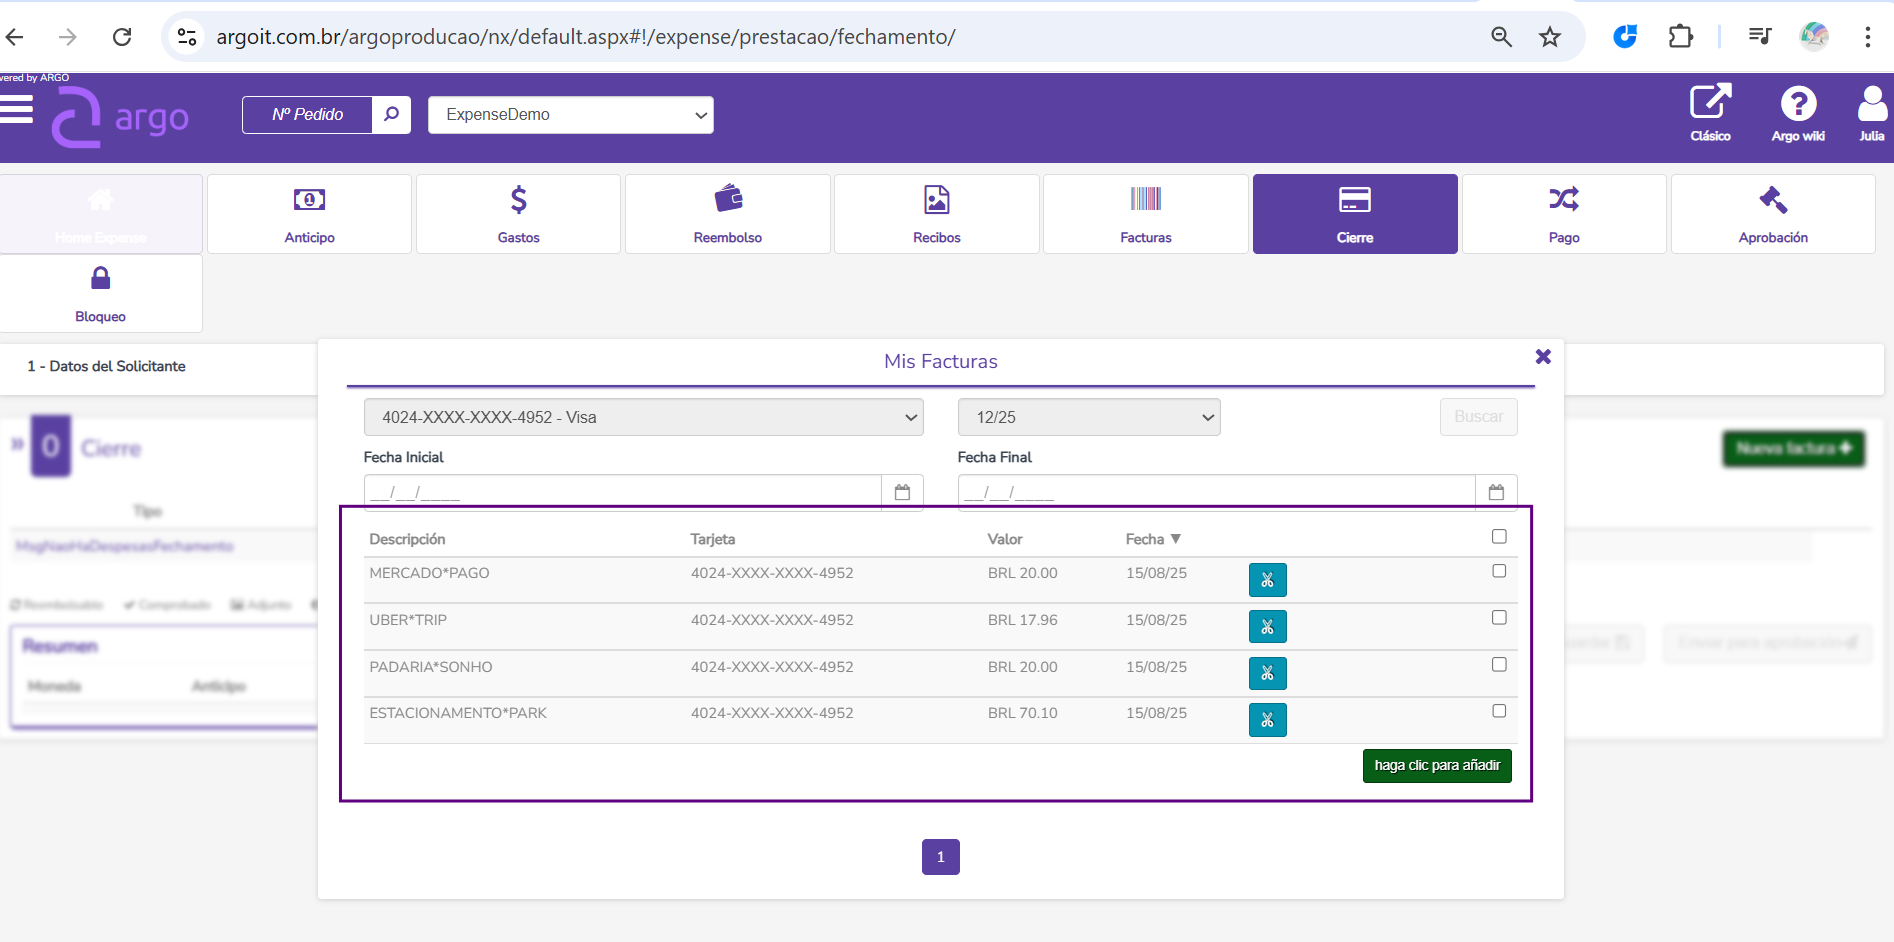This screenshot has width=1894, height=942.
Task: Check the PADARIA*SONHO row checkbox
Action: (1499, 665)
